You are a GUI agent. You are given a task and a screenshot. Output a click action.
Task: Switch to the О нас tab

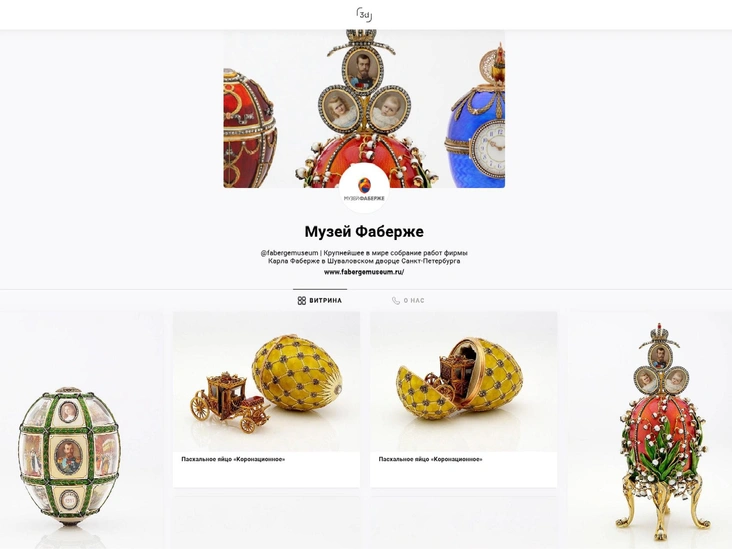pyautogui.click(x=408, y=301)
